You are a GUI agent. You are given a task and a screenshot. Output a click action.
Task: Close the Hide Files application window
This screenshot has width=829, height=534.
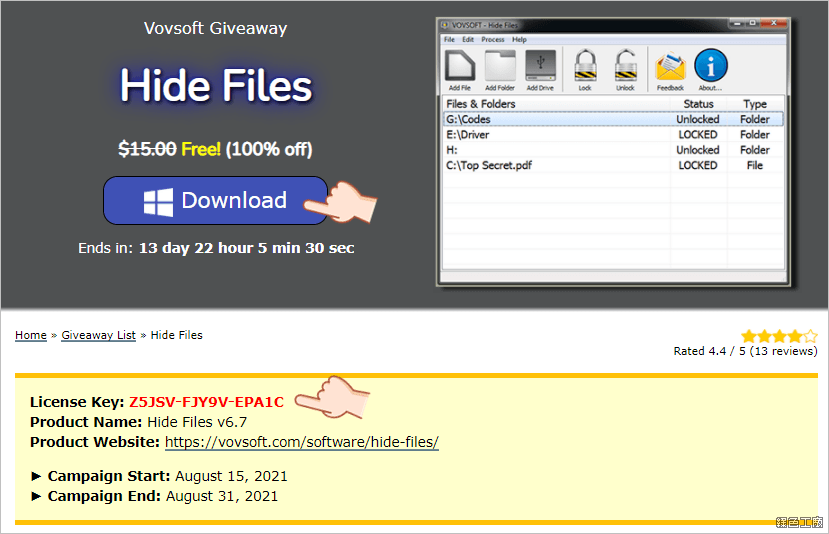pyautogui.click(x=773, y=23)
